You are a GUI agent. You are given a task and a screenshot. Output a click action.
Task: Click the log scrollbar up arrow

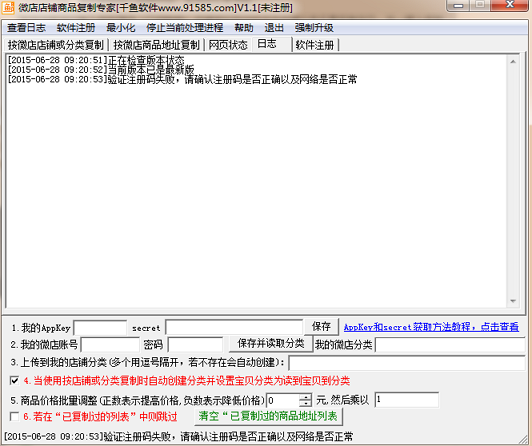tap(513, 61)
